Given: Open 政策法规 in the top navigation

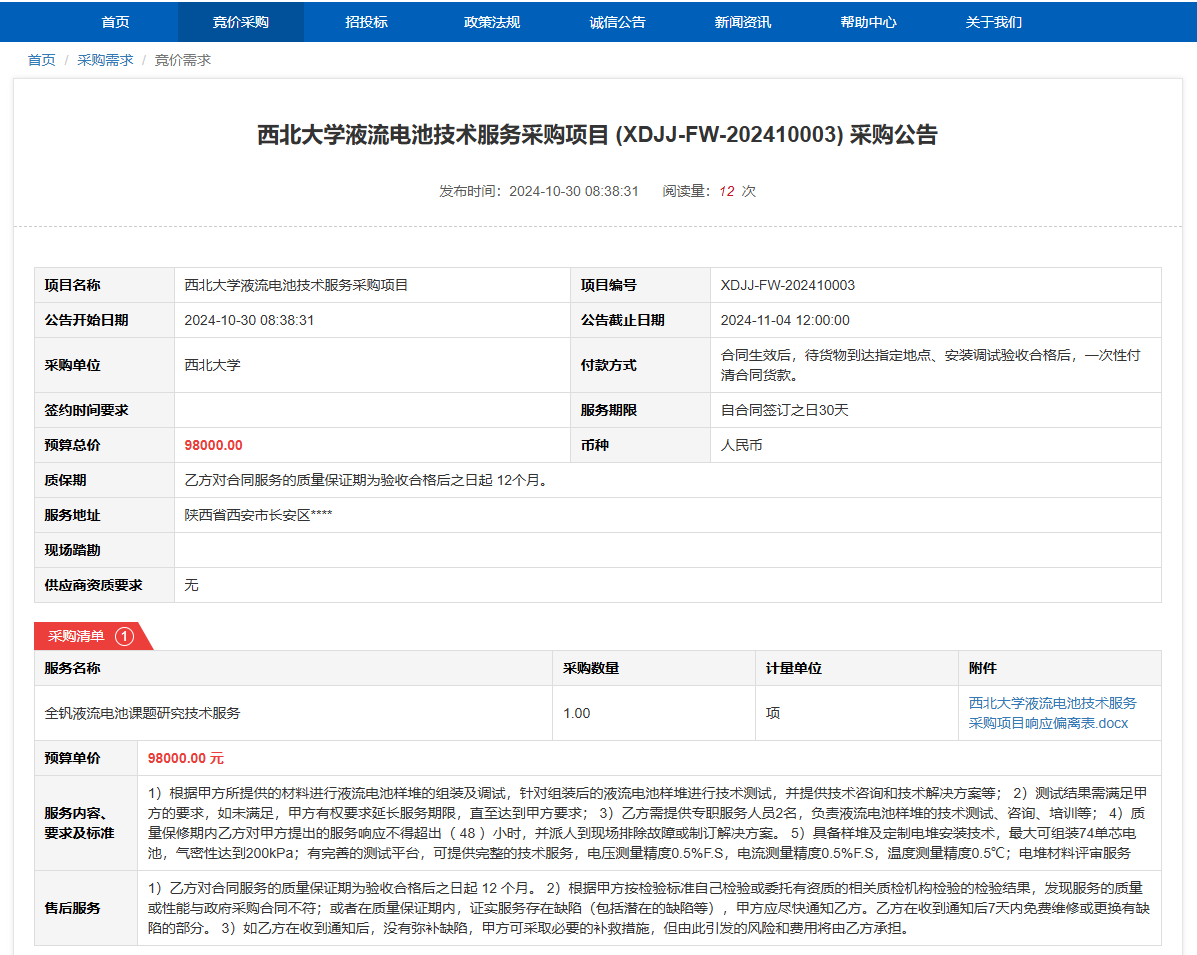Looking at the screenshot, I should pyautogui.click(x=492, y=22).
